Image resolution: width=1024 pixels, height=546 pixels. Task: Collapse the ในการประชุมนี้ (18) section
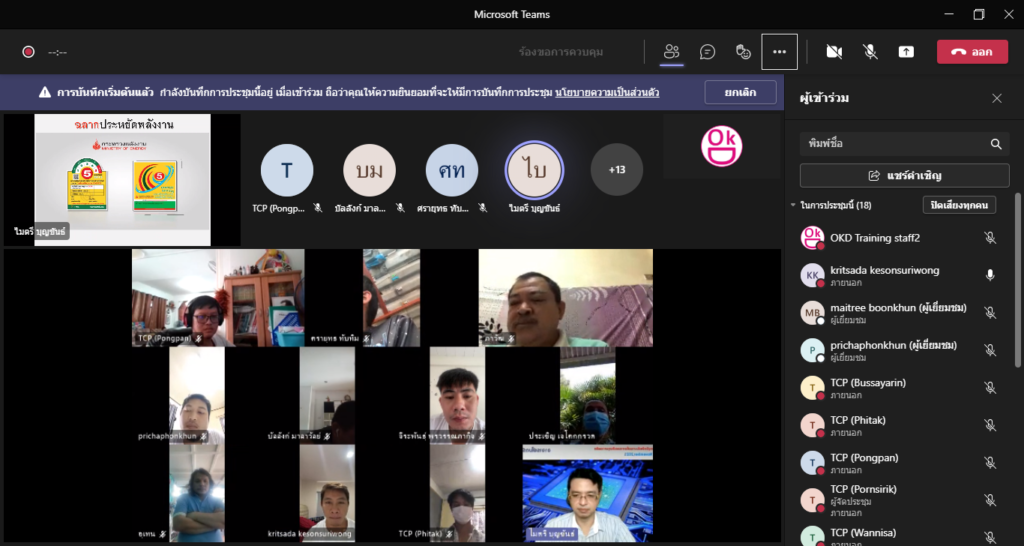coord(793,205)
